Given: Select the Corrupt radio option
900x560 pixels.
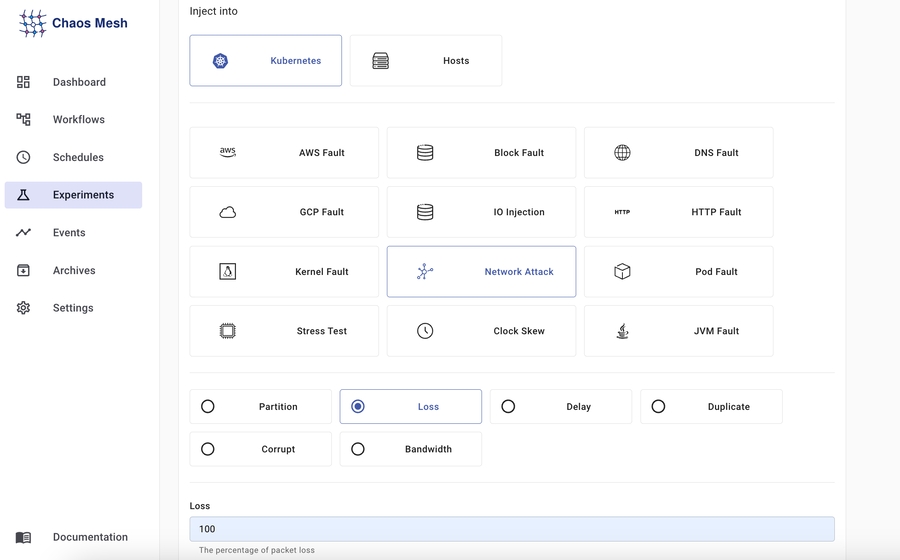Looking at the screenshot, I should [x=208, y=449].
